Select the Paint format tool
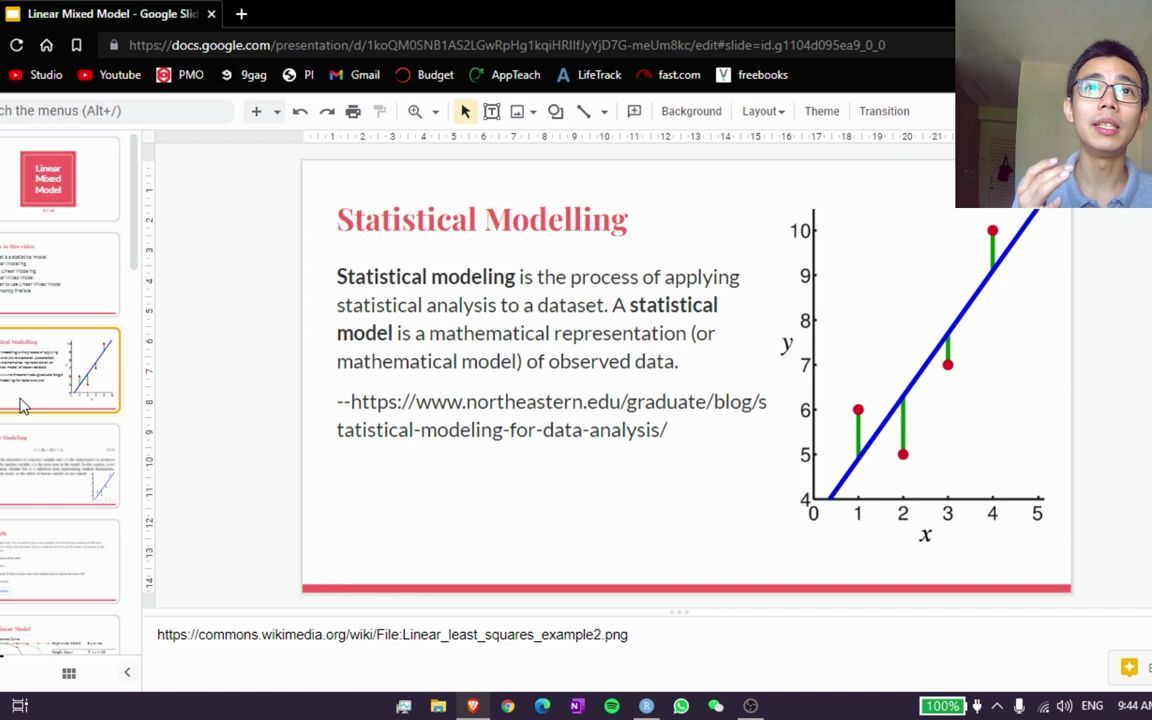Screen dimensions: 1152x720 click(379, 111)
